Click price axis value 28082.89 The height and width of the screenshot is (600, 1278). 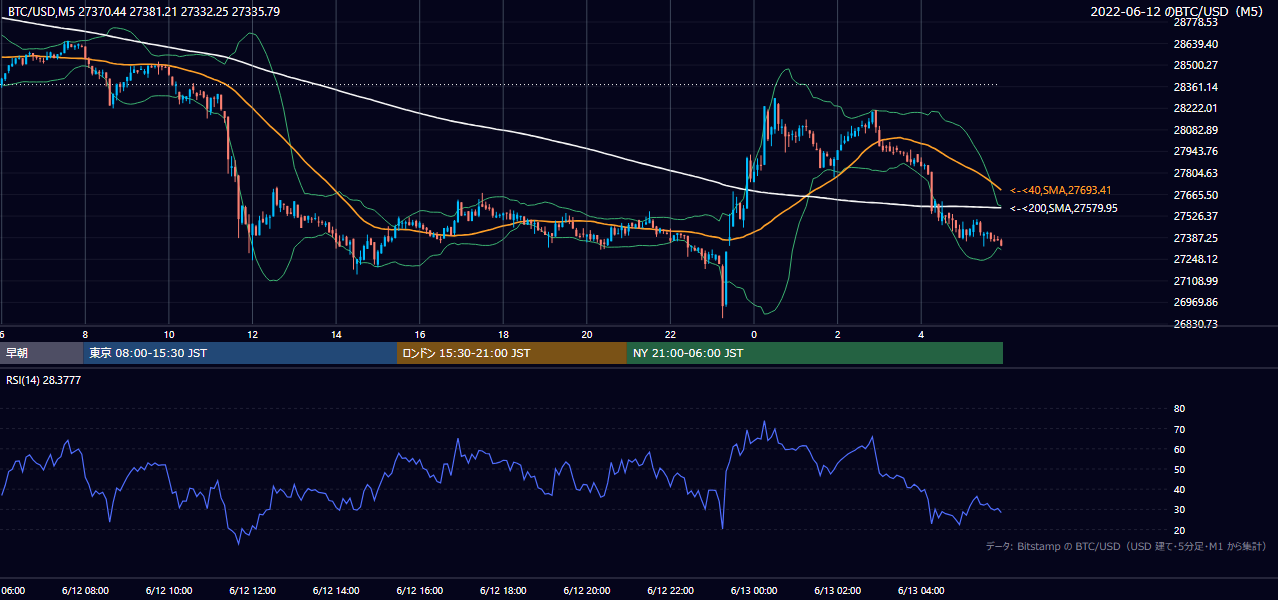(x=1195, y=130)
